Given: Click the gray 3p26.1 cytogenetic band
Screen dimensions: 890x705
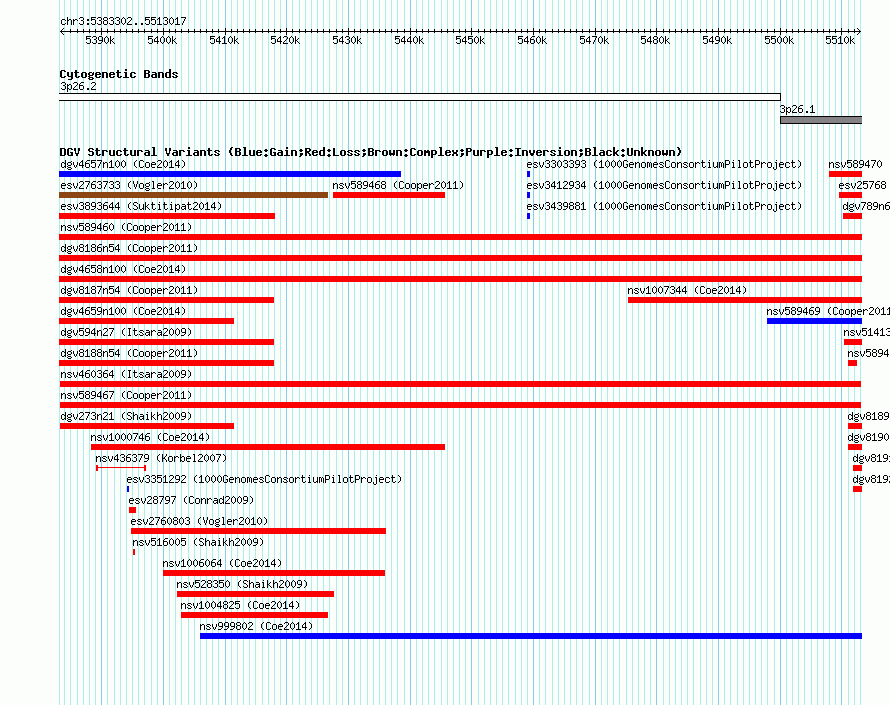Looking at the screenshot, I should 821,120.
